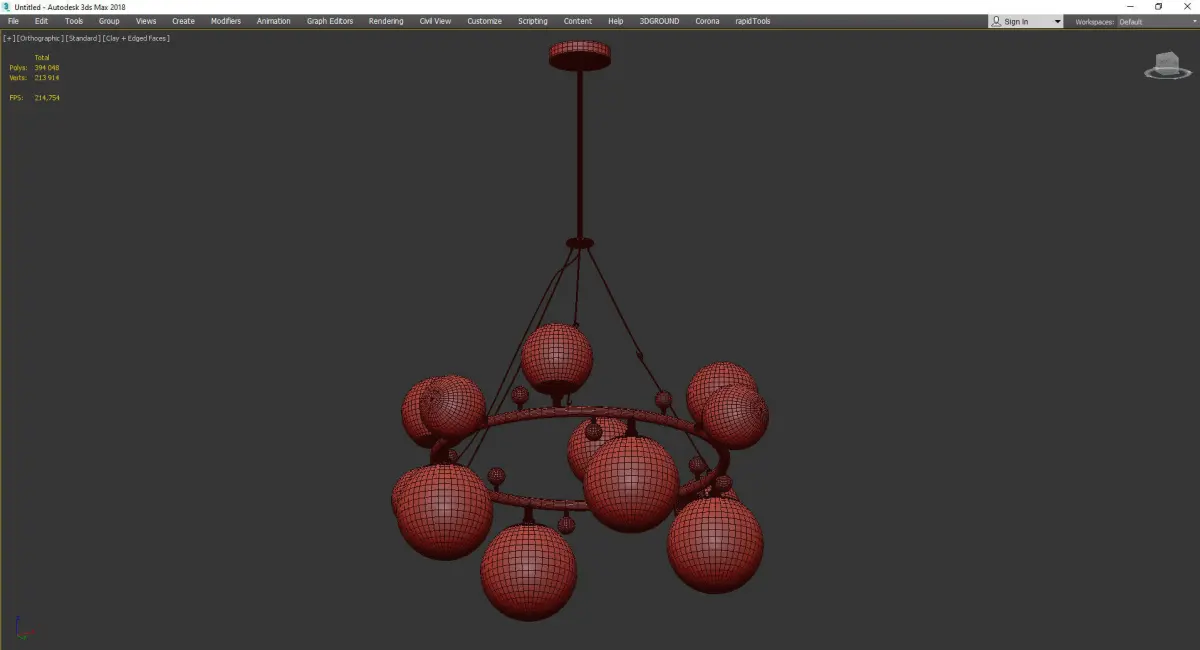The height and width of the screenshot is (650, 1200).
Task: Expand the Sign In dropdown arrow
Action: pyautogui.click(x=1057, y=22)
